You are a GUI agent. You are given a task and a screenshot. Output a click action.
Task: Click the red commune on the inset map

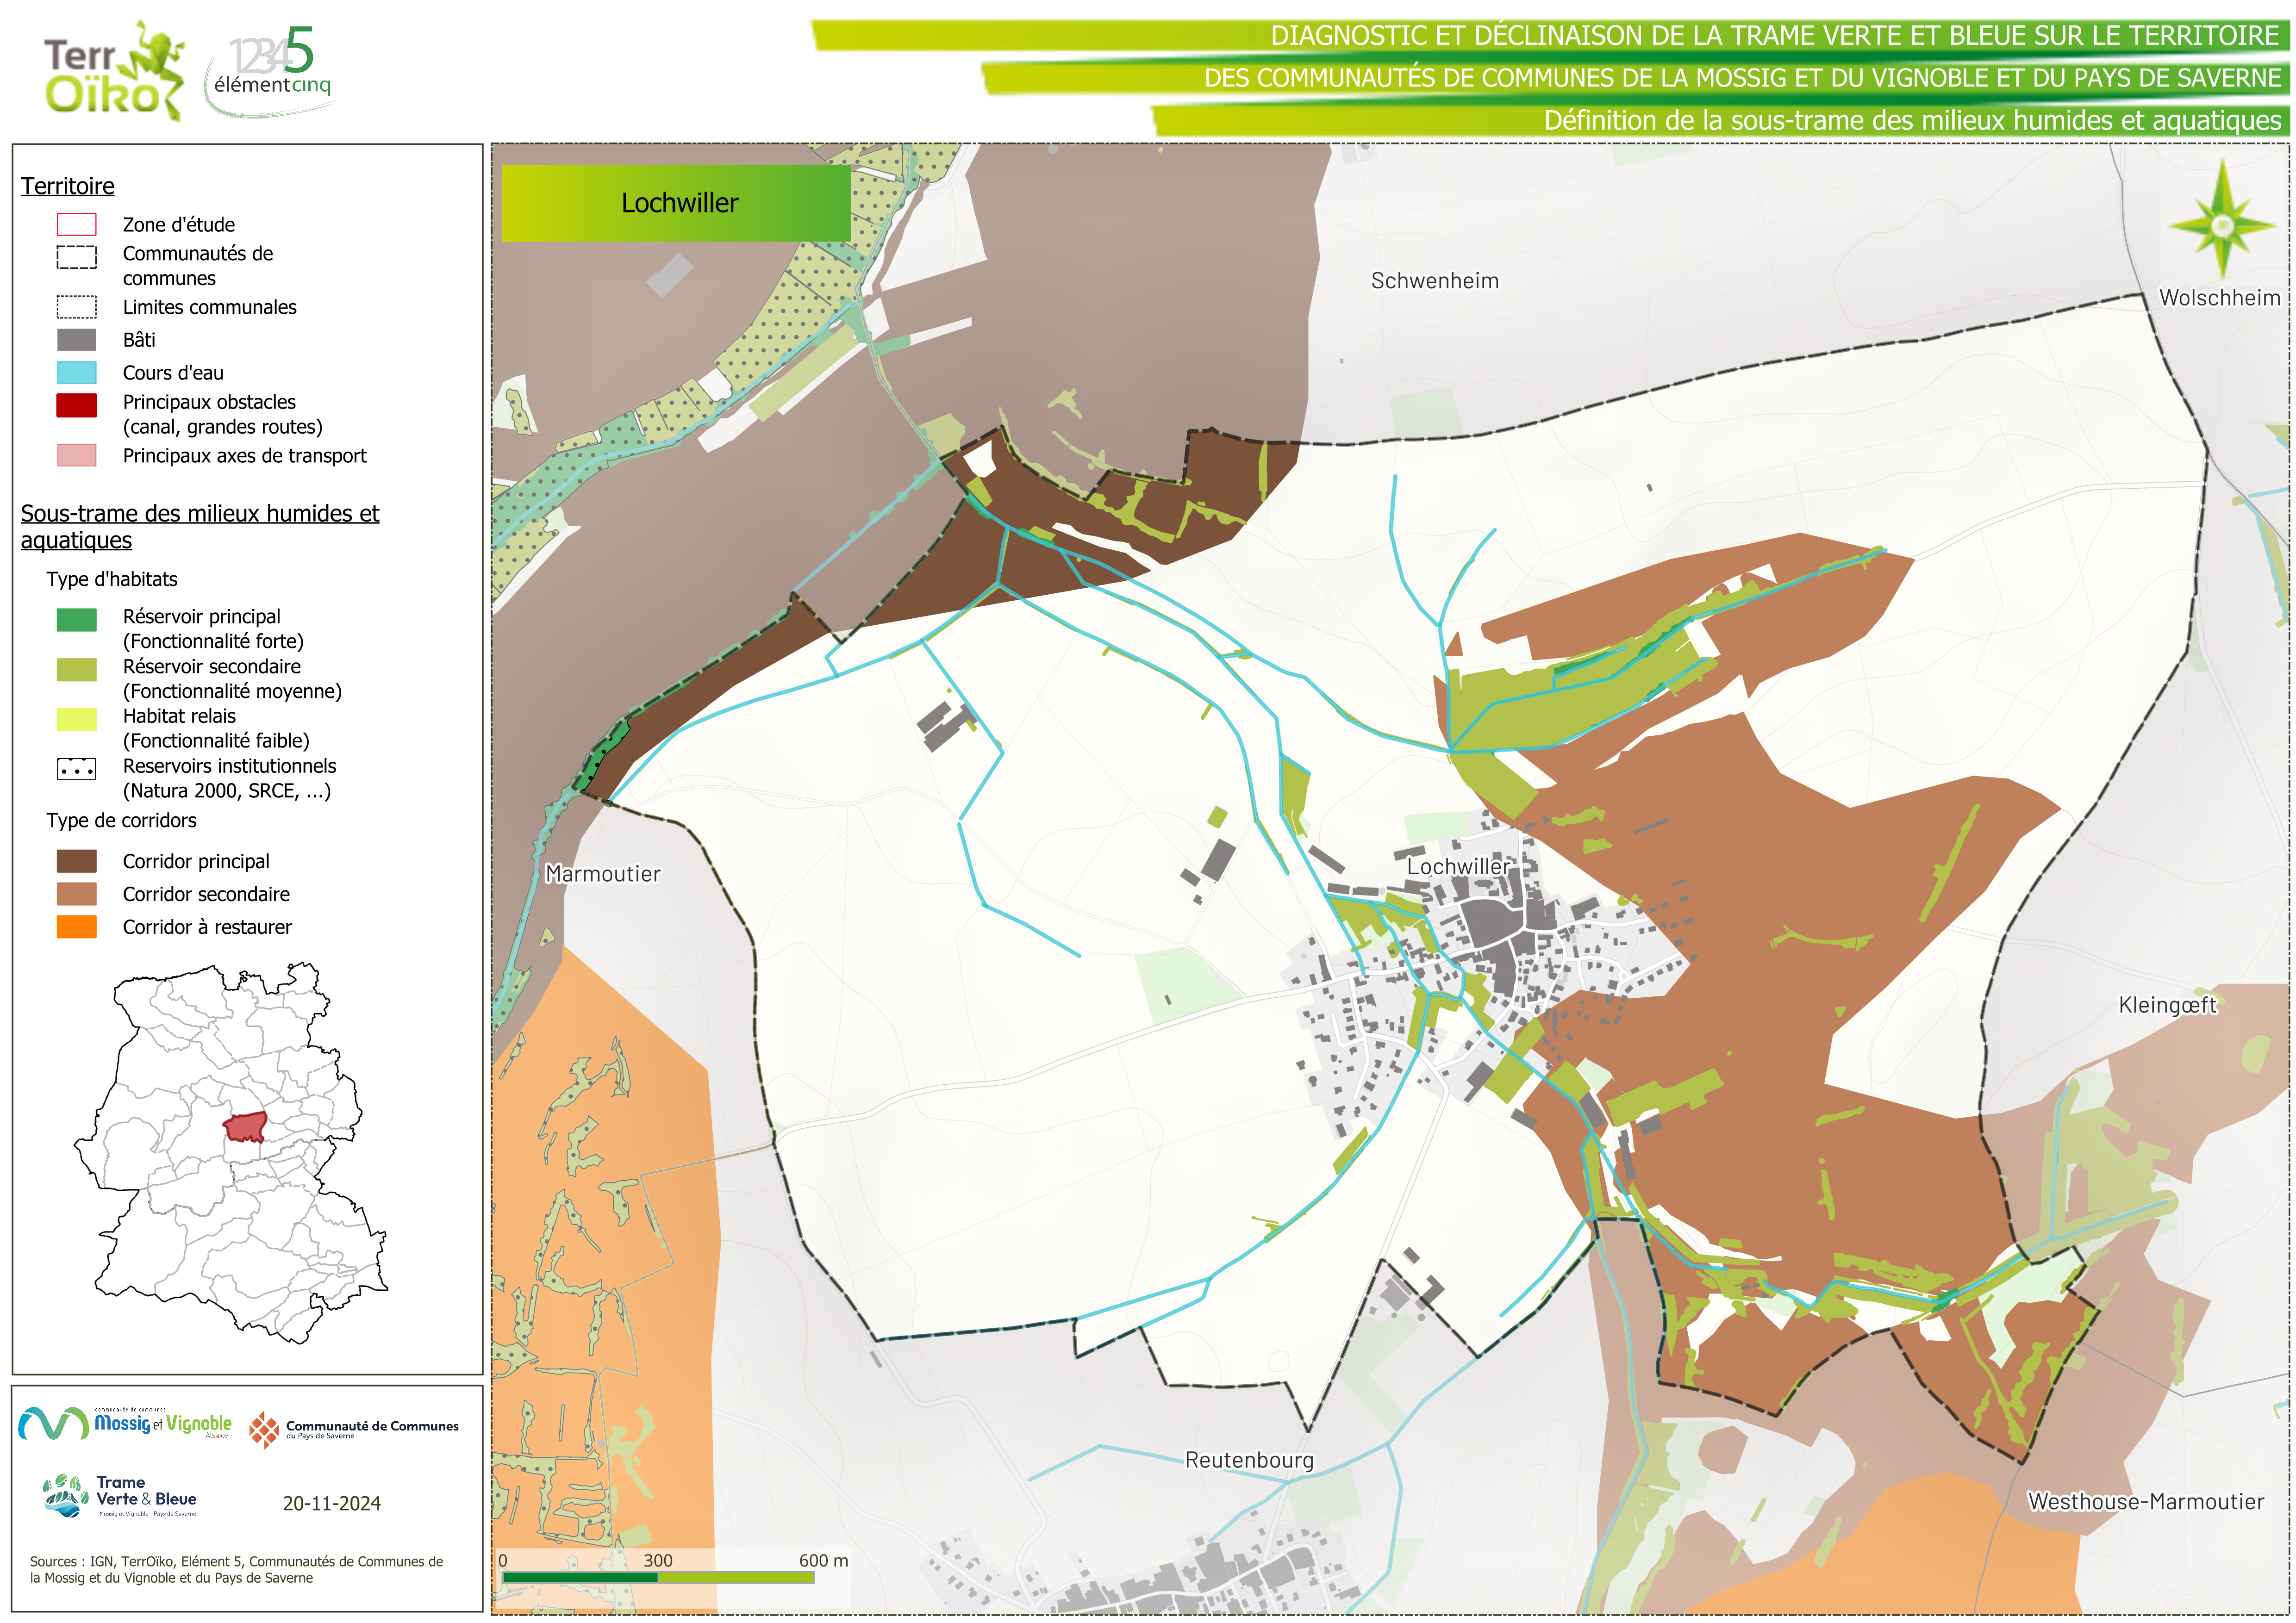tap(245, 1127)
